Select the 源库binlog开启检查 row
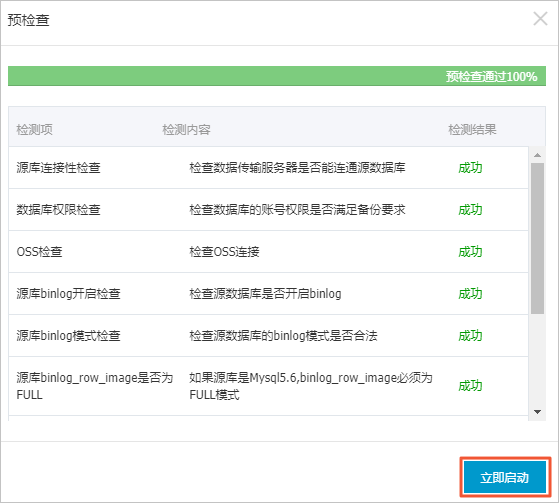 (268, 294)
